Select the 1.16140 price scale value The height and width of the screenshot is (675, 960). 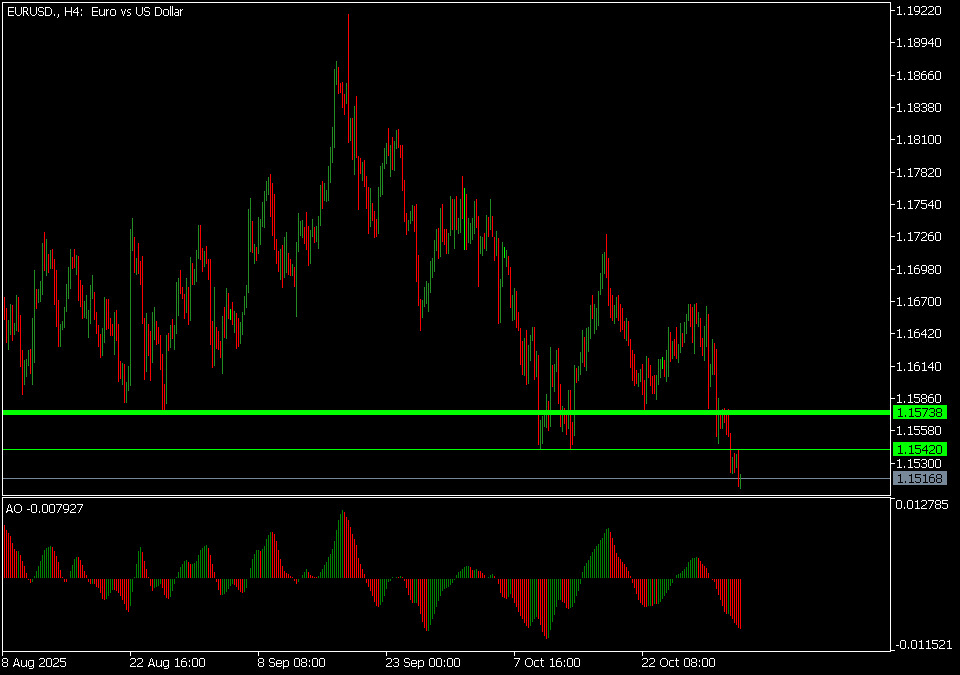919,366
